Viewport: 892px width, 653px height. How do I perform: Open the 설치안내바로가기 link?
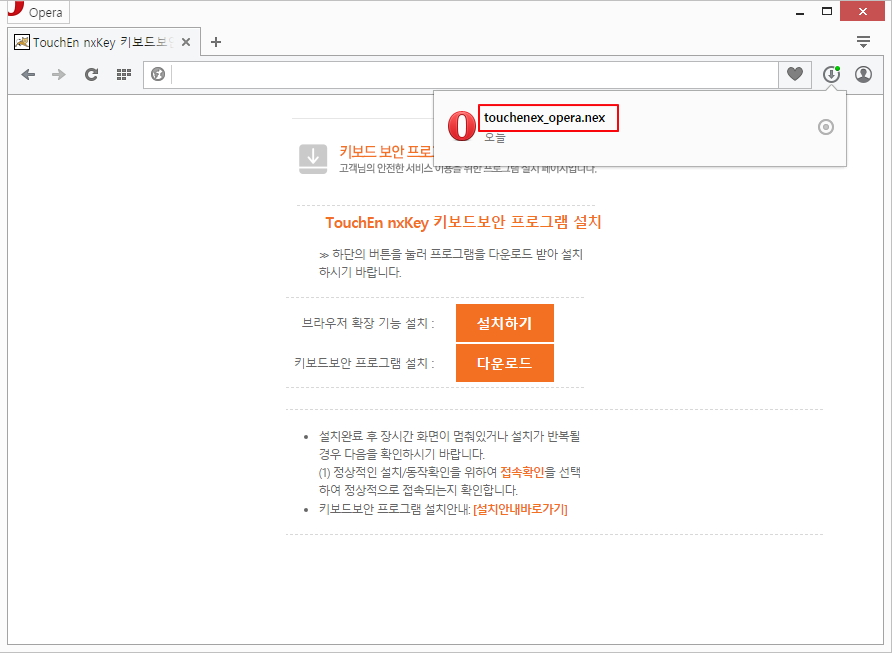tap(521, 509)
